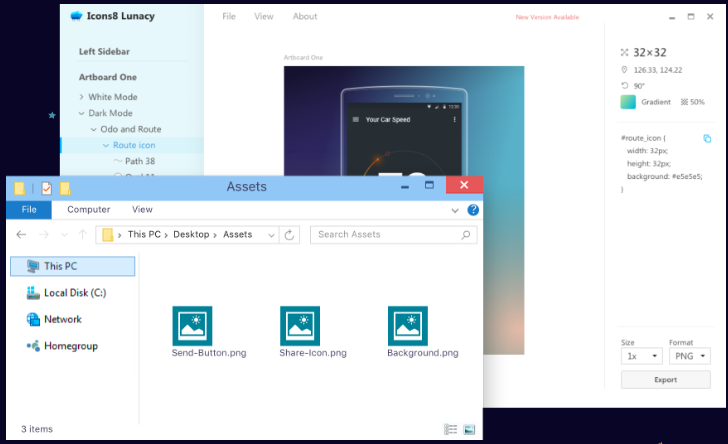
Task: Click the rotation icon next to 90°
Action: coord(624,85)
